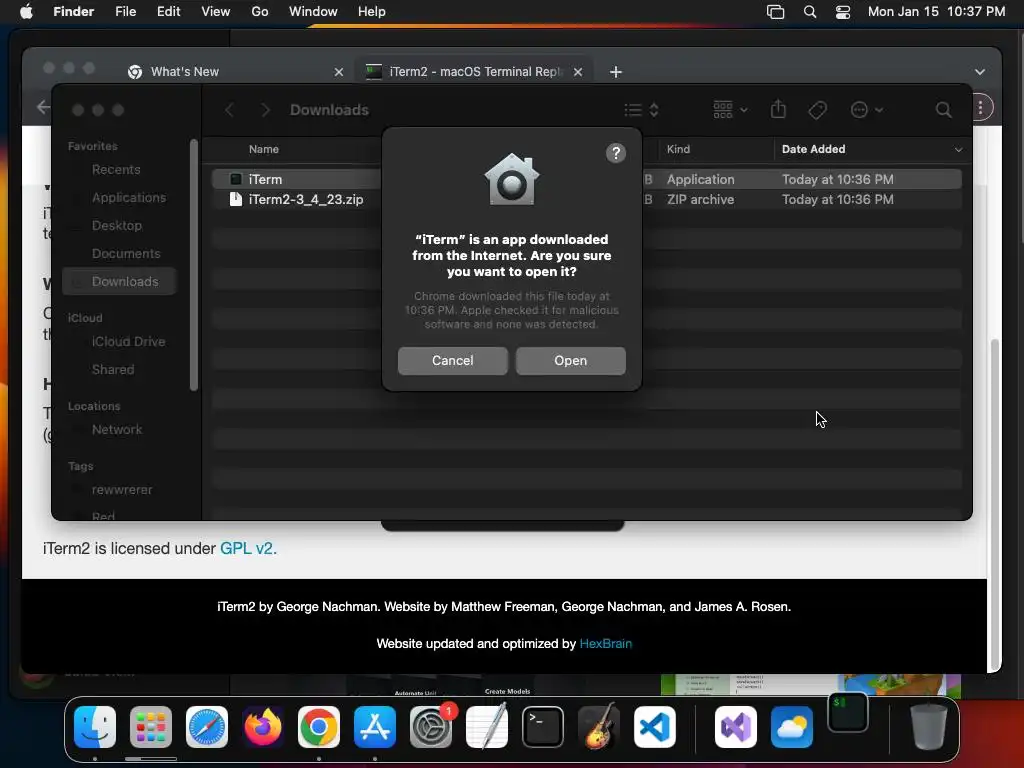The image size is (1024, 768).
Task: Click the Finder Share icon
Action: (x=778, y=109)
